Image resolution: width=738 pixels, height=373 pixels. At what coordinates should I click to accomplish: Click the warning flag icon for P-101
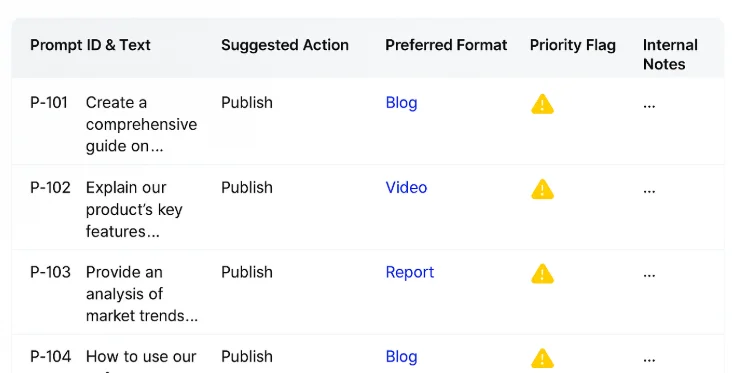[x=542, y=104]
